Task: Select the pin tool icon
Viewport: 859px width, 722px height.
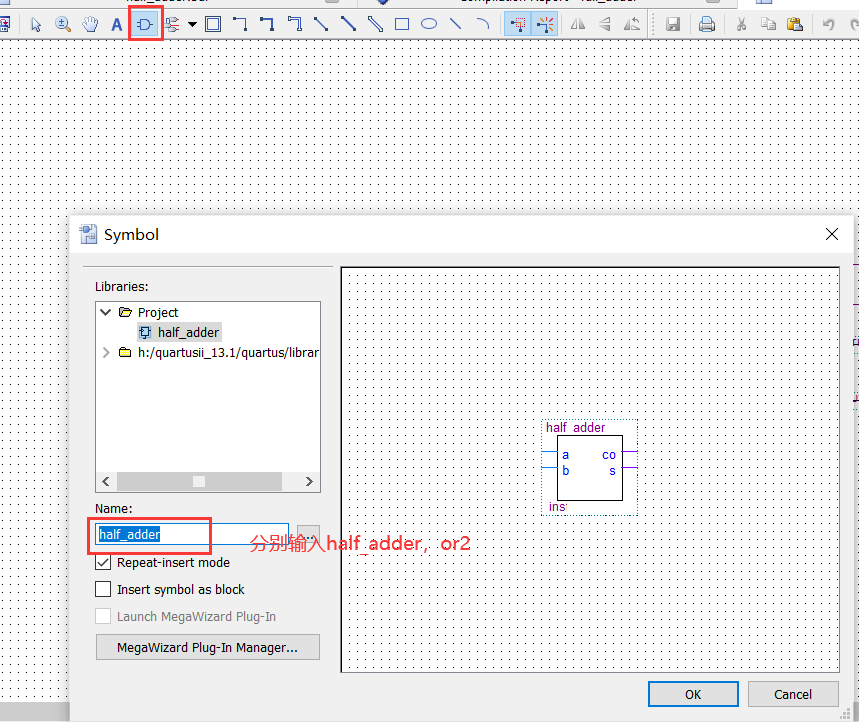Action: (172, 25)
